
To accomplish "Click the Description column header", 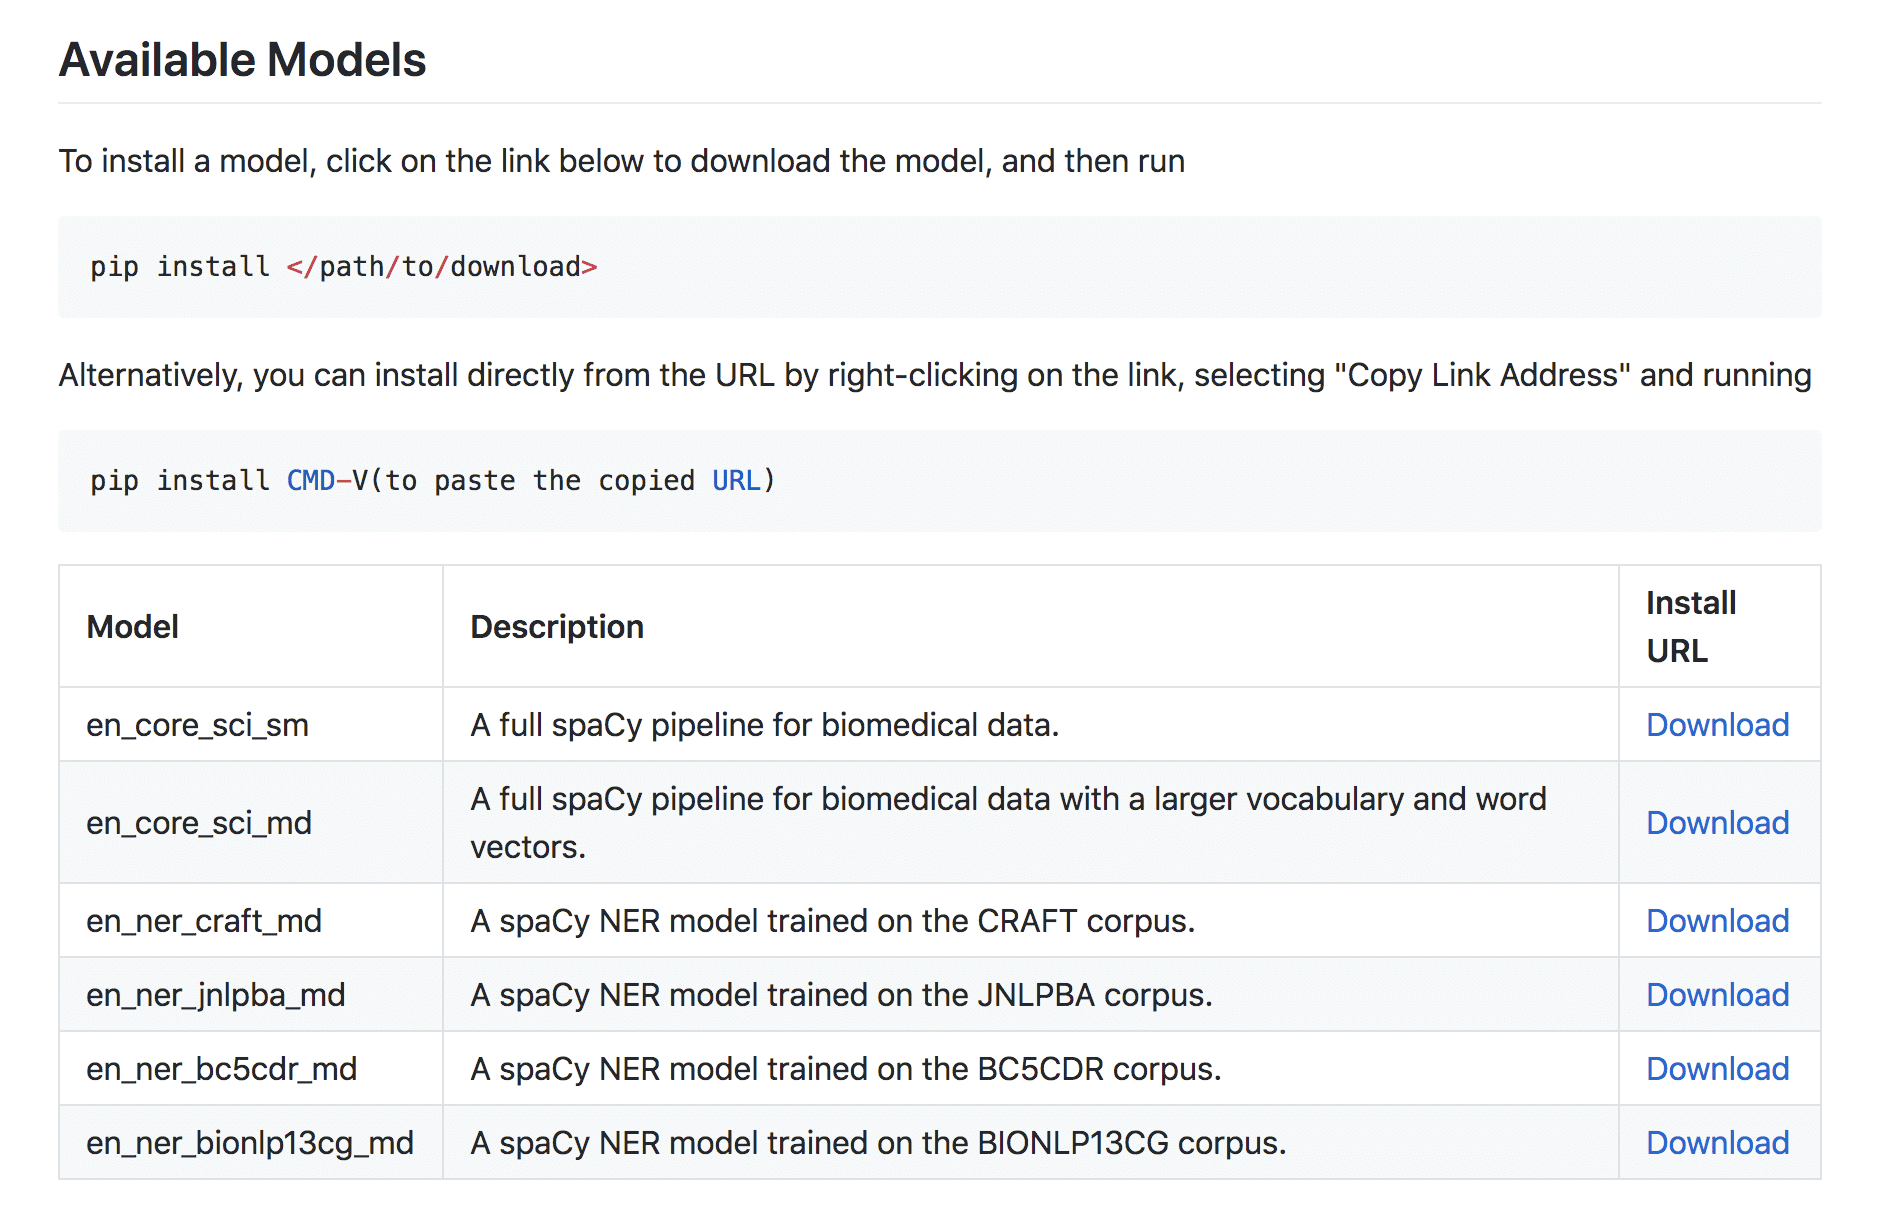I will point(557,627).
